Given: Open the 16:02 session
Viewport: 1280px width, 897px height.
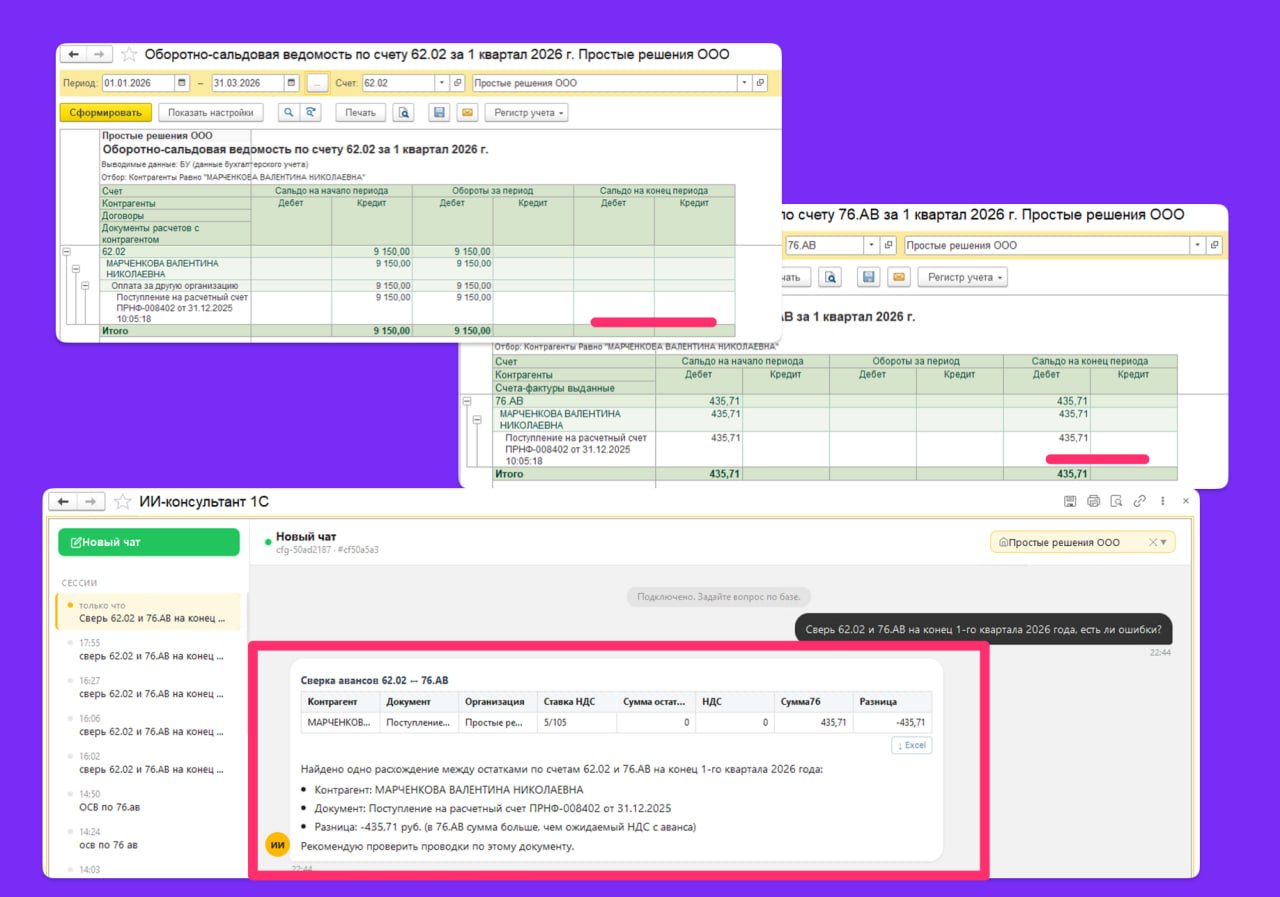Looking at the screenshot, I should click(x=148, y=763).
